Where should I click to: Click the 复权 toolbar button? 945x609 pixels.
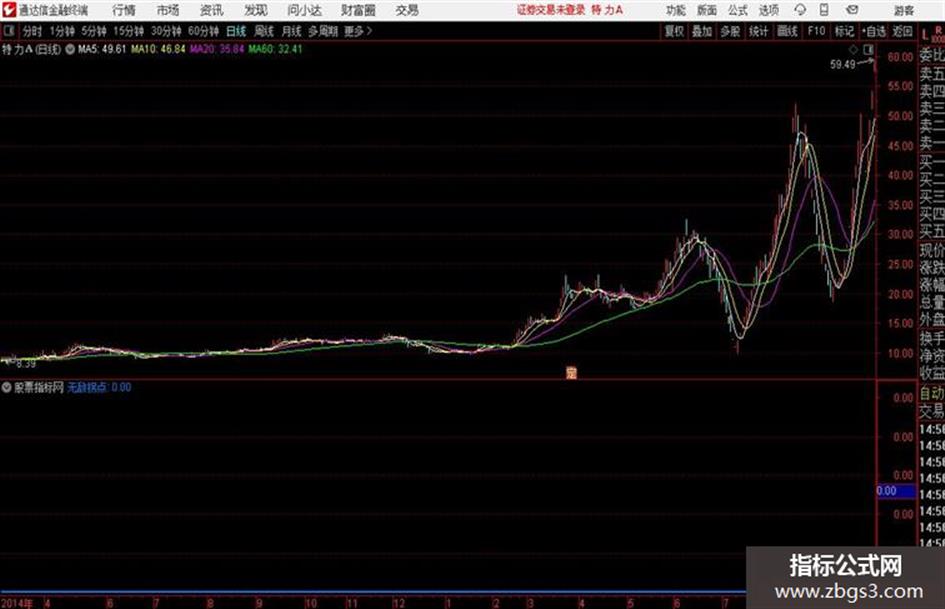[674, 31]
